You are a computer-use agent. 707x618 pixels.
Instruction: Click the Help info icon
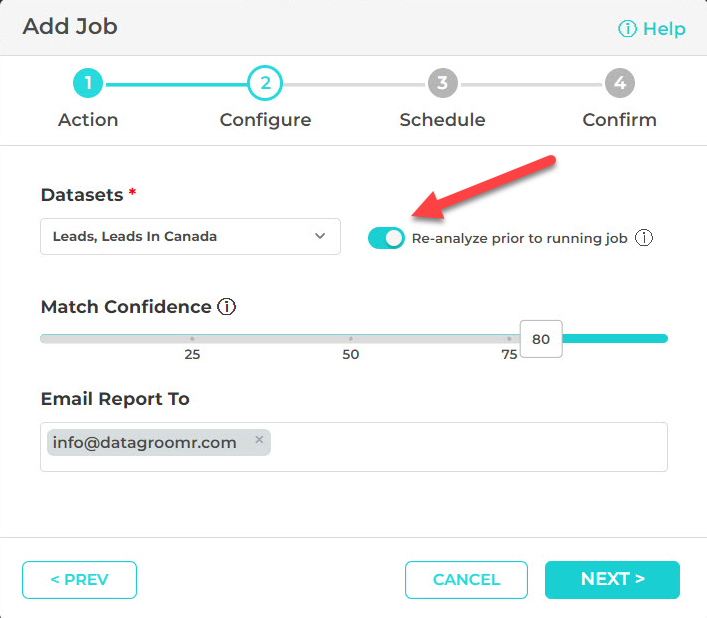(x=627, y=29)
